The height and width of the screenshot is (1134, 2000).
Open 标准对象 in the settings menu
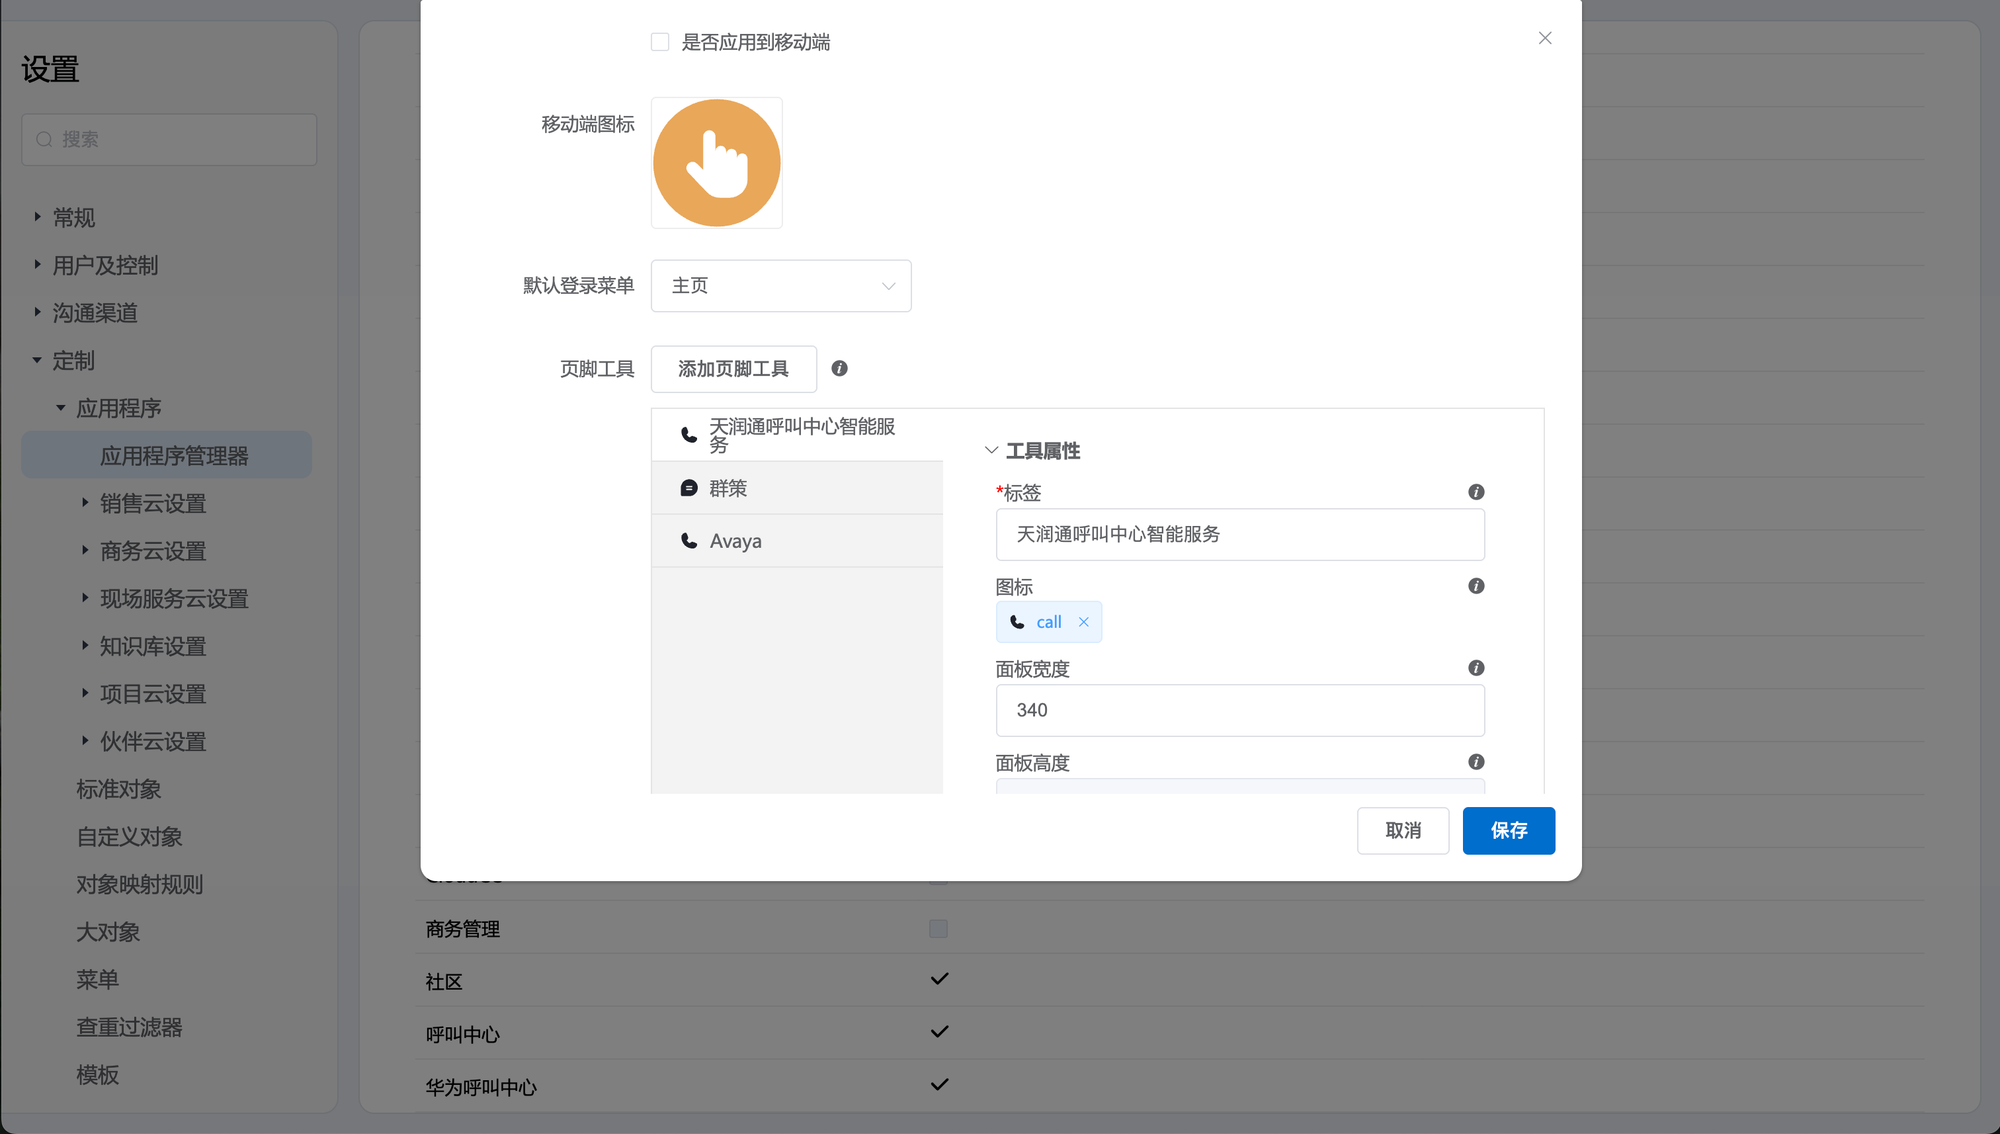tap(118, 789)
